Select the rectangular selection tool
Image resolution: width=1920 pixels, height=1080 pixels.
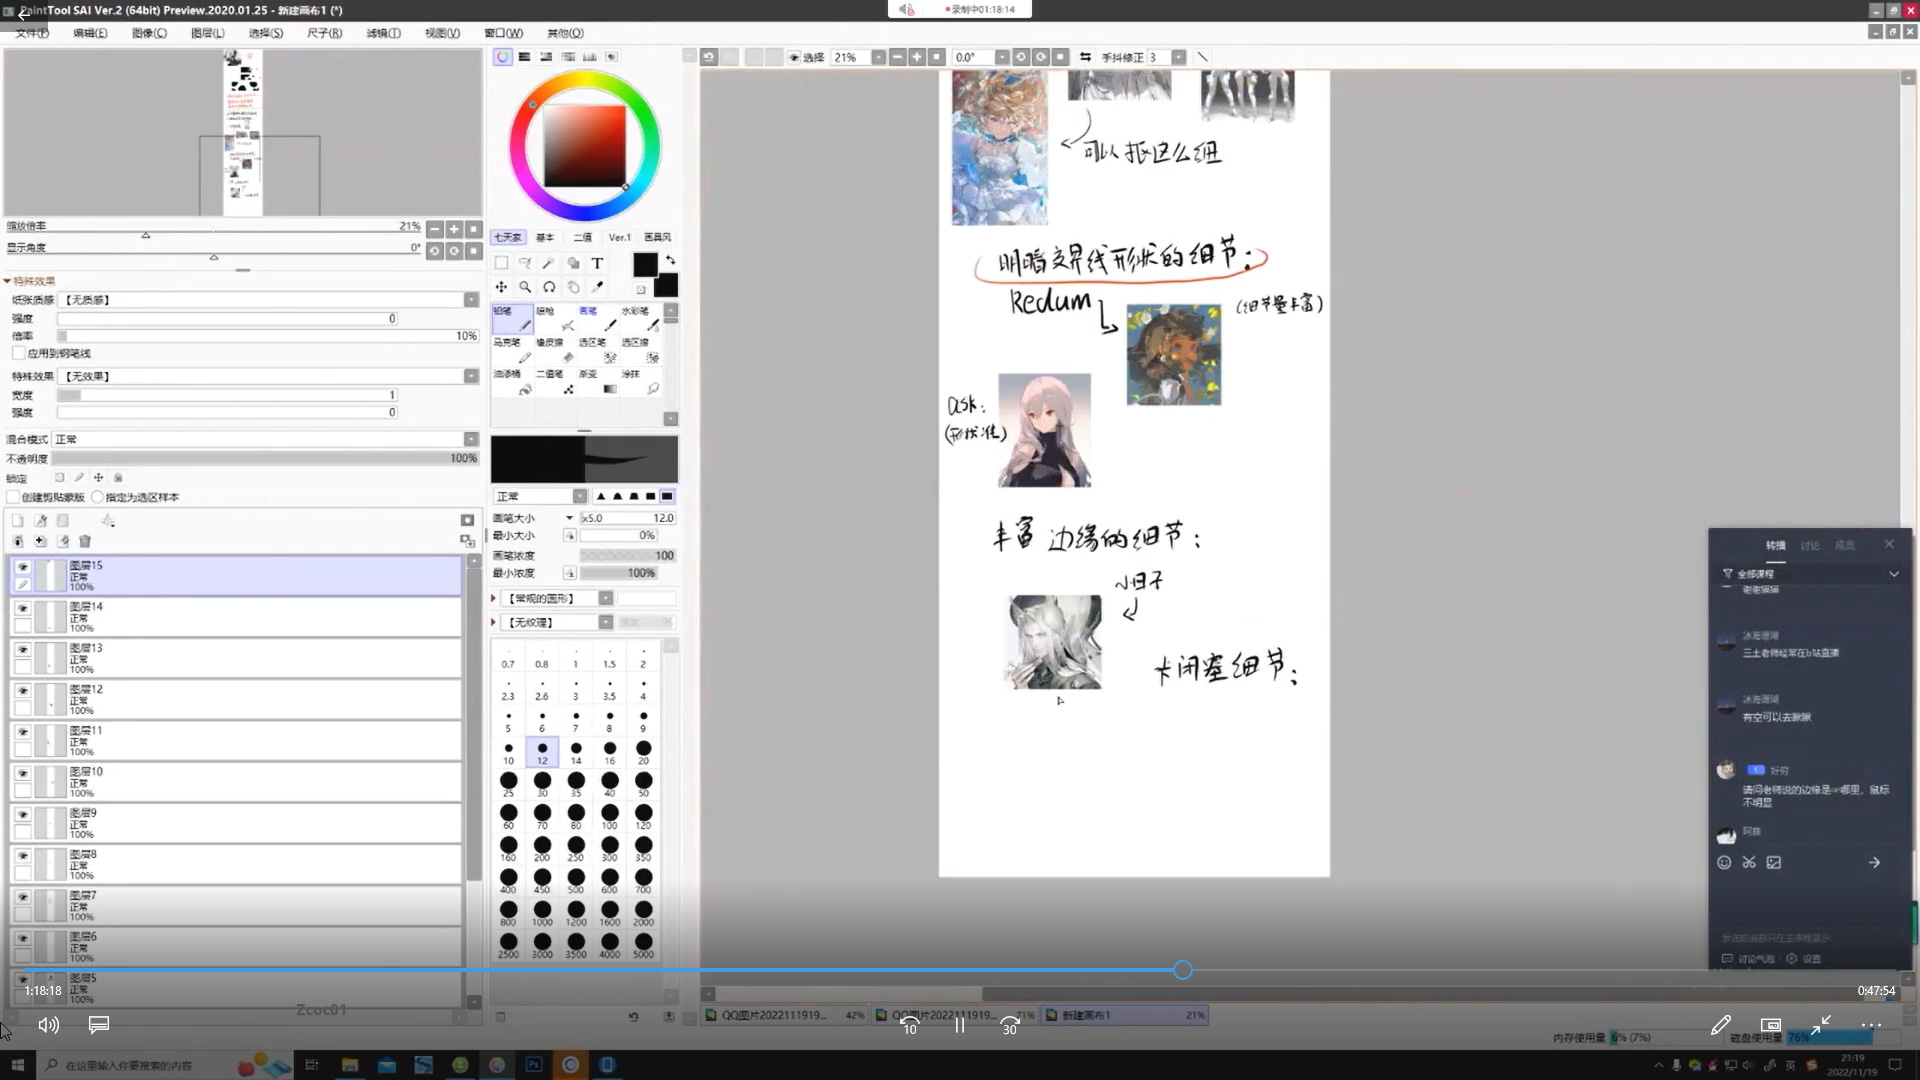501,263
